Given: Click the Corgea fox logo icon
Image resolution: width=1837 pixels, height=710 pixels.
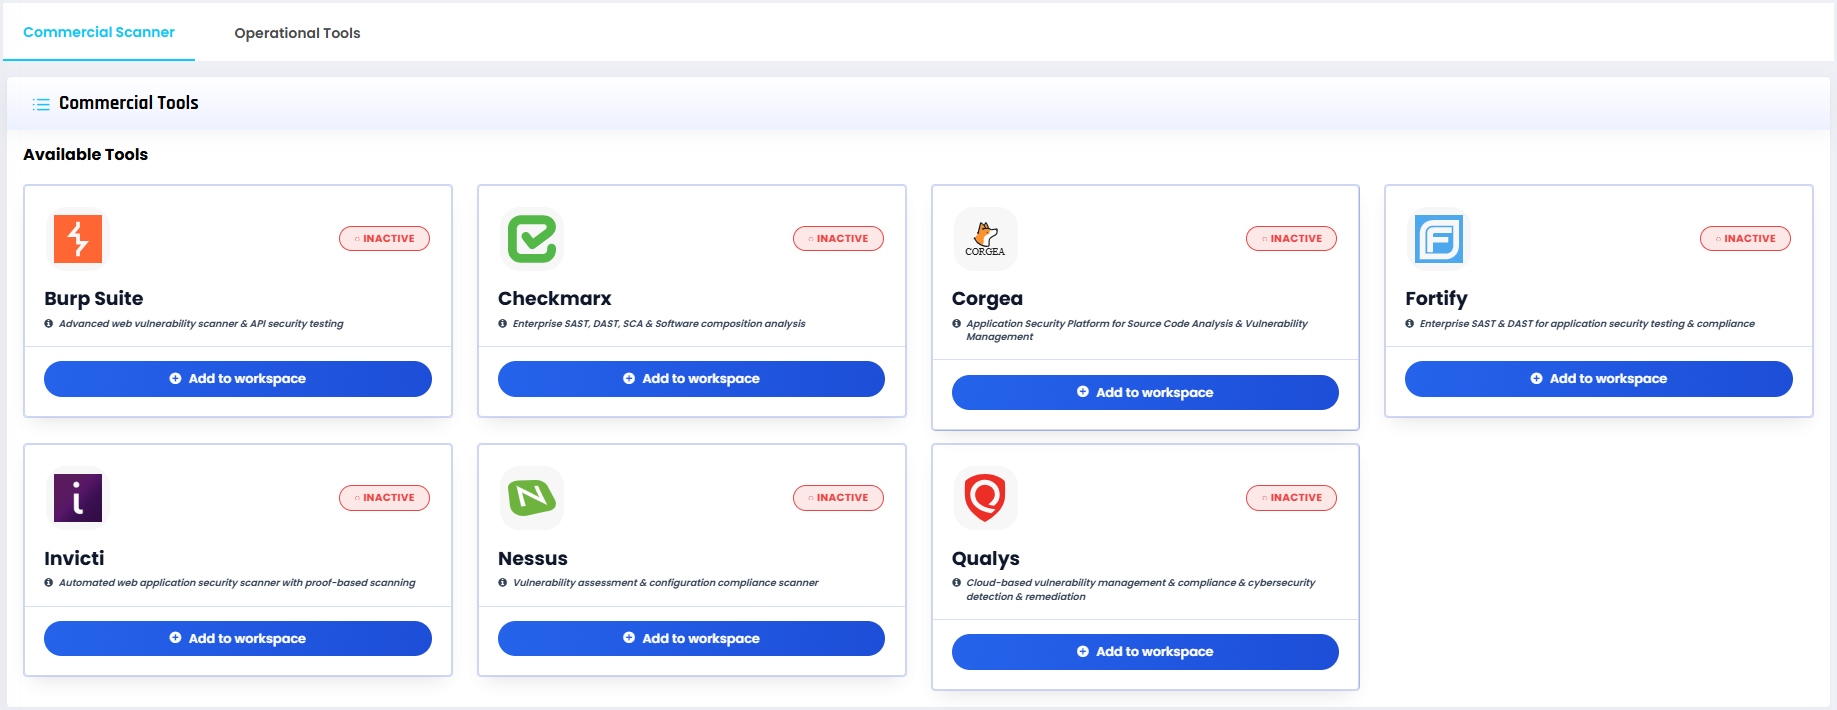Looking at the screenshot, I should [x=985, y=239].
